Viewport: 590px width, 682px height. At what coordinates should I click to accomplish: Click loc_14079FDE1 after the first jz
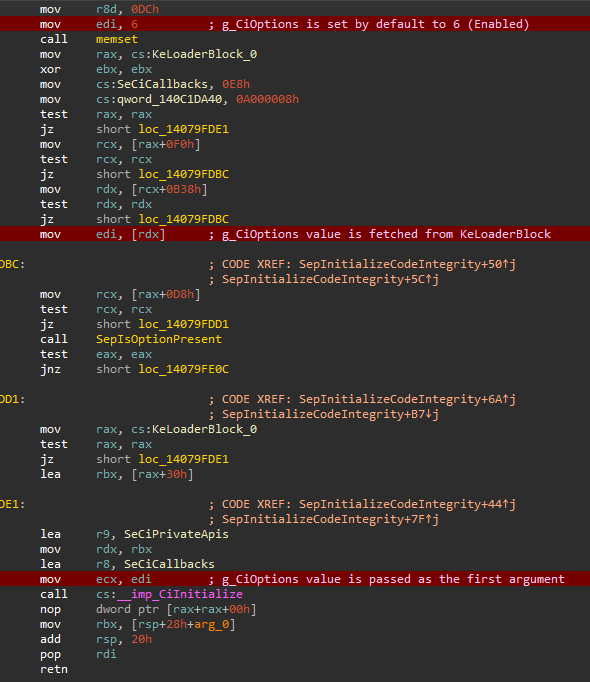coord(184,129)
